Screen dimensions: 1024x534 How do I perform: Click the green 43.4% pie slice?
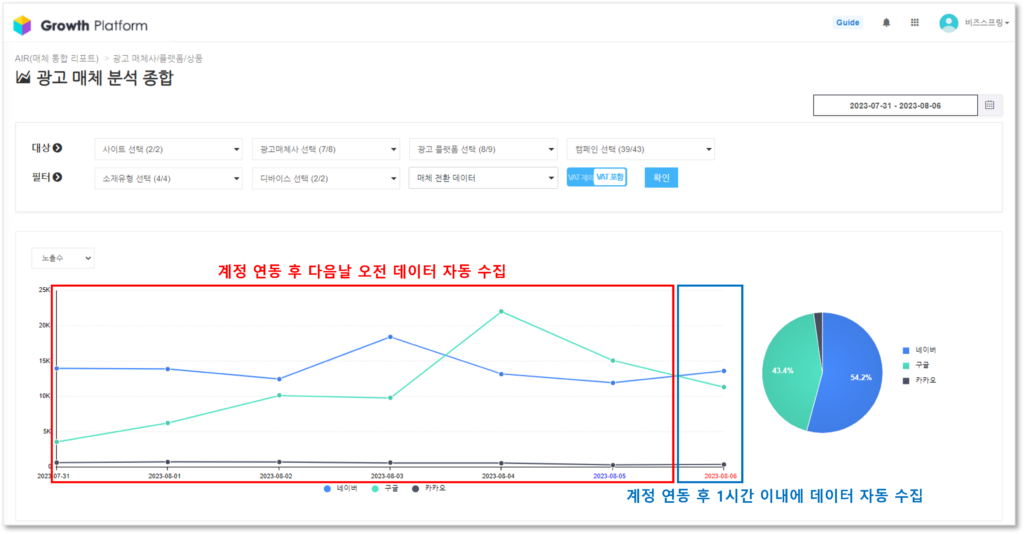coord(787,372)
